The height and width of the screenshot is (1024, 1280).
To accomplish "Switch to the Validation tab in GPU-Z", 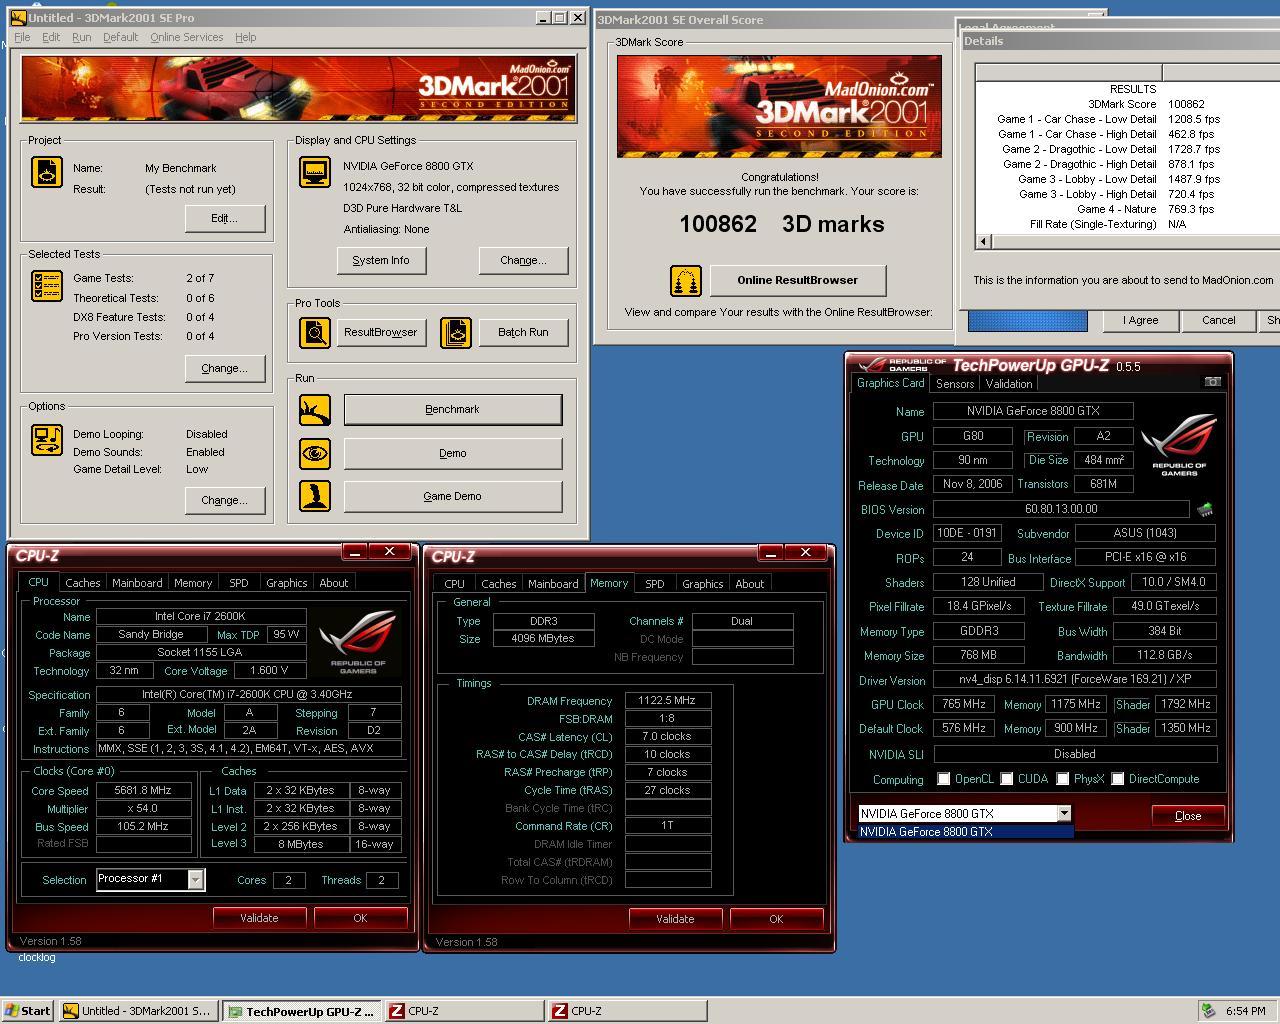I will tap(1008, 384).
